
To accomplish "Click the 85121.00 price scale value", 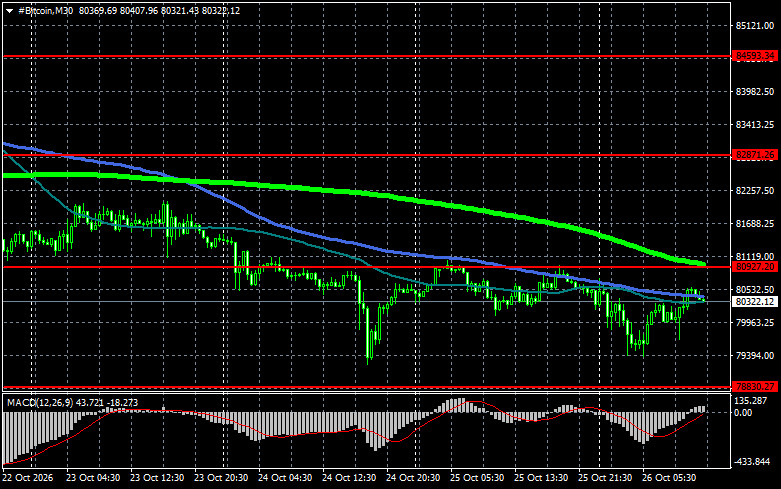I will click(755, 26).
